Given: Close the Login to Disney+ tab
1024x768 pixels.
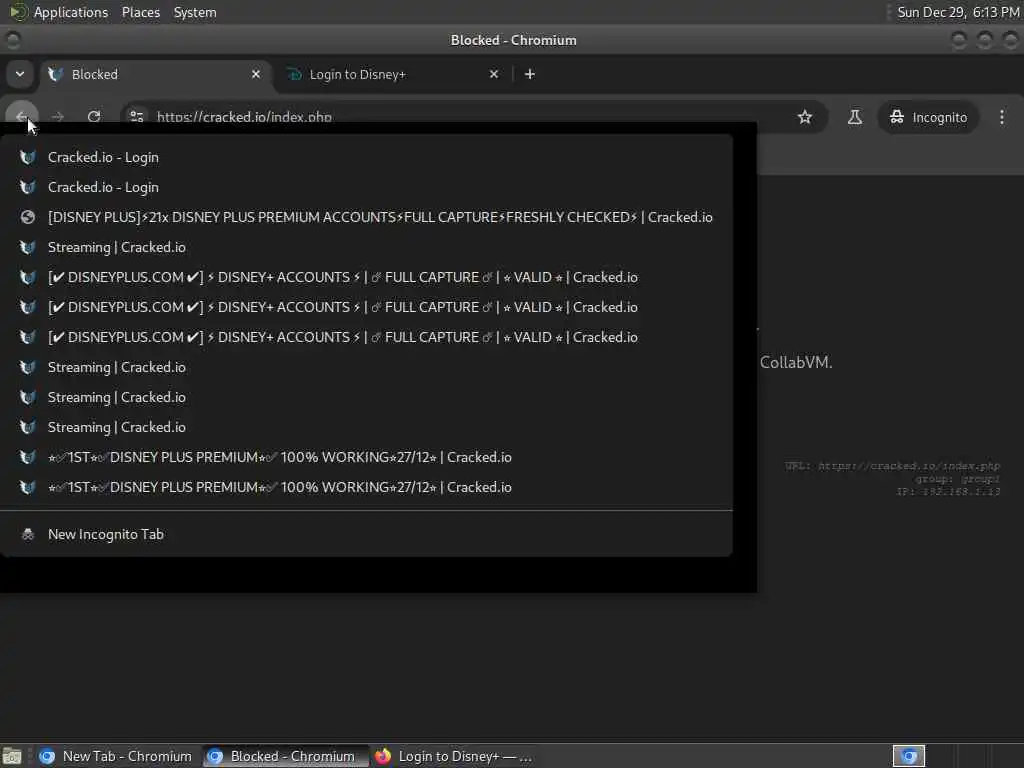Looking at the screenshot, I should [x=494, y=74].
